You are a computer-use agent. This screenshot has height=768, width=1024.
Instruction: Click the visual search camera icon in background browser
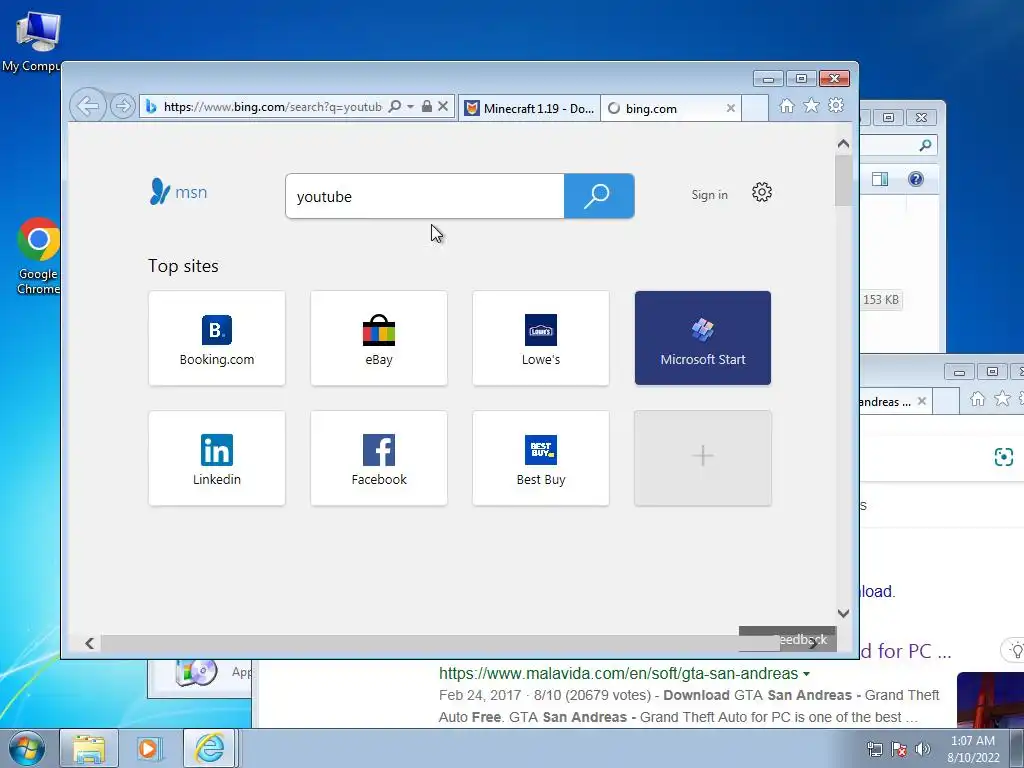1004,457
